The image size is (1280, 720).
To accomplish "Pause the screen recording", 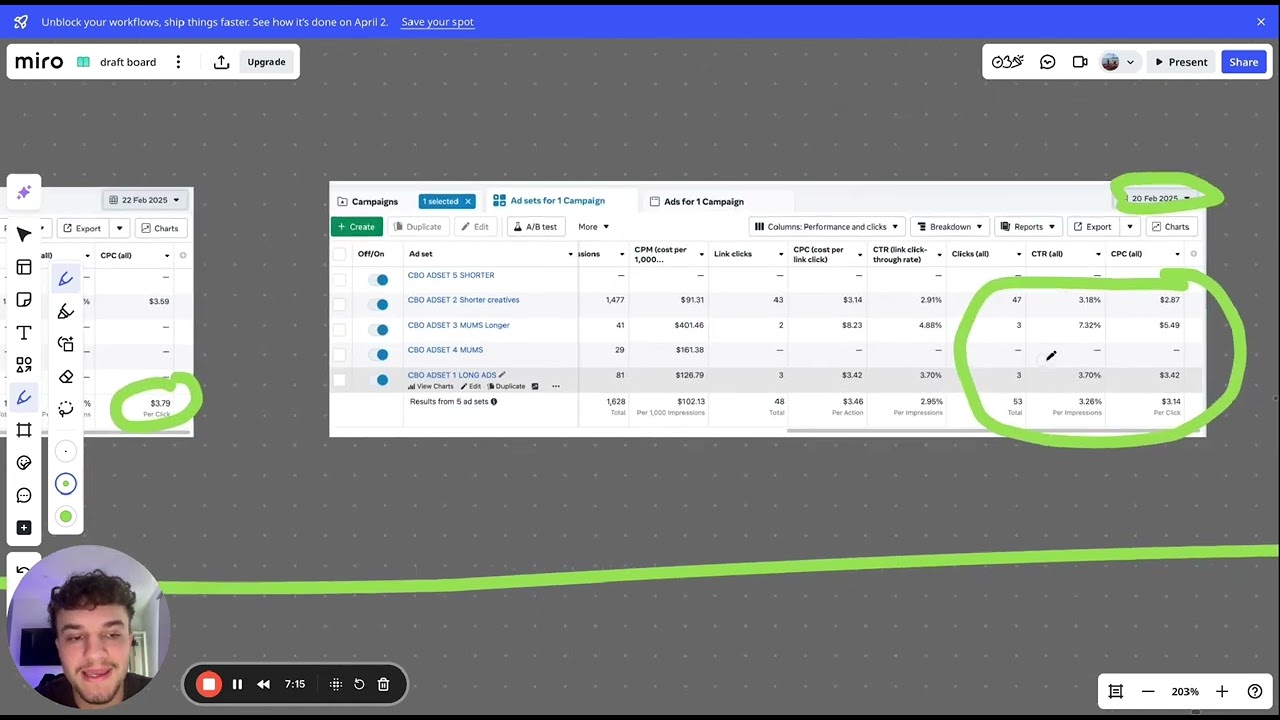I will 237,684.
